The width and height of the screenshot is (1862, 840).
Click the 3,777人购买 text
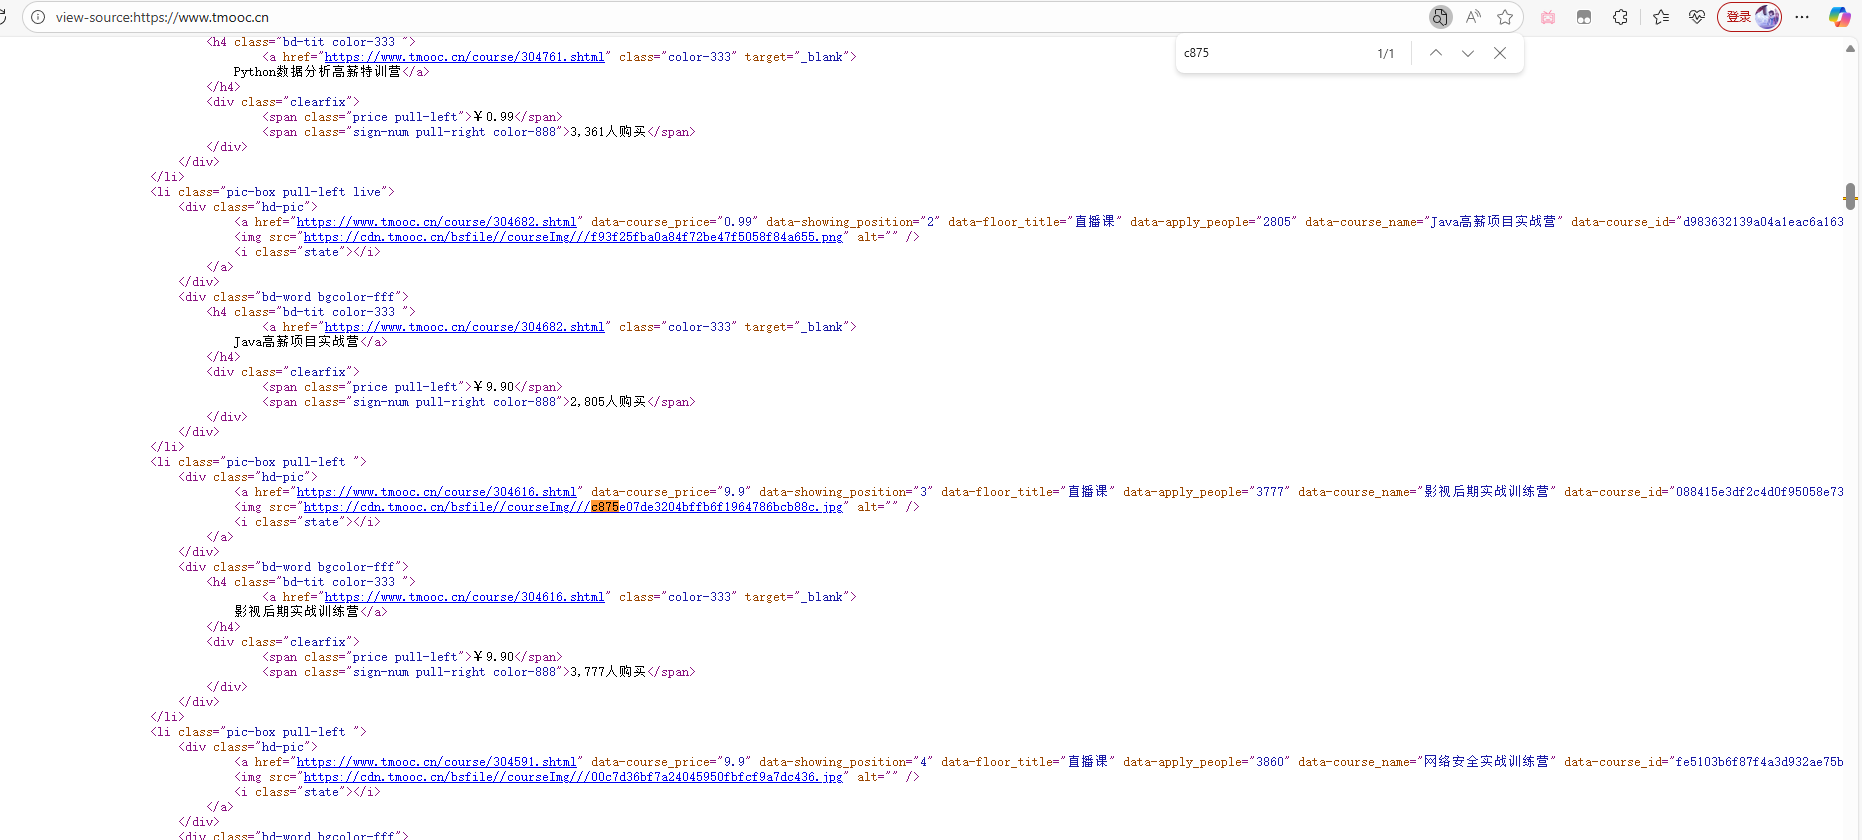pos(608,672)
